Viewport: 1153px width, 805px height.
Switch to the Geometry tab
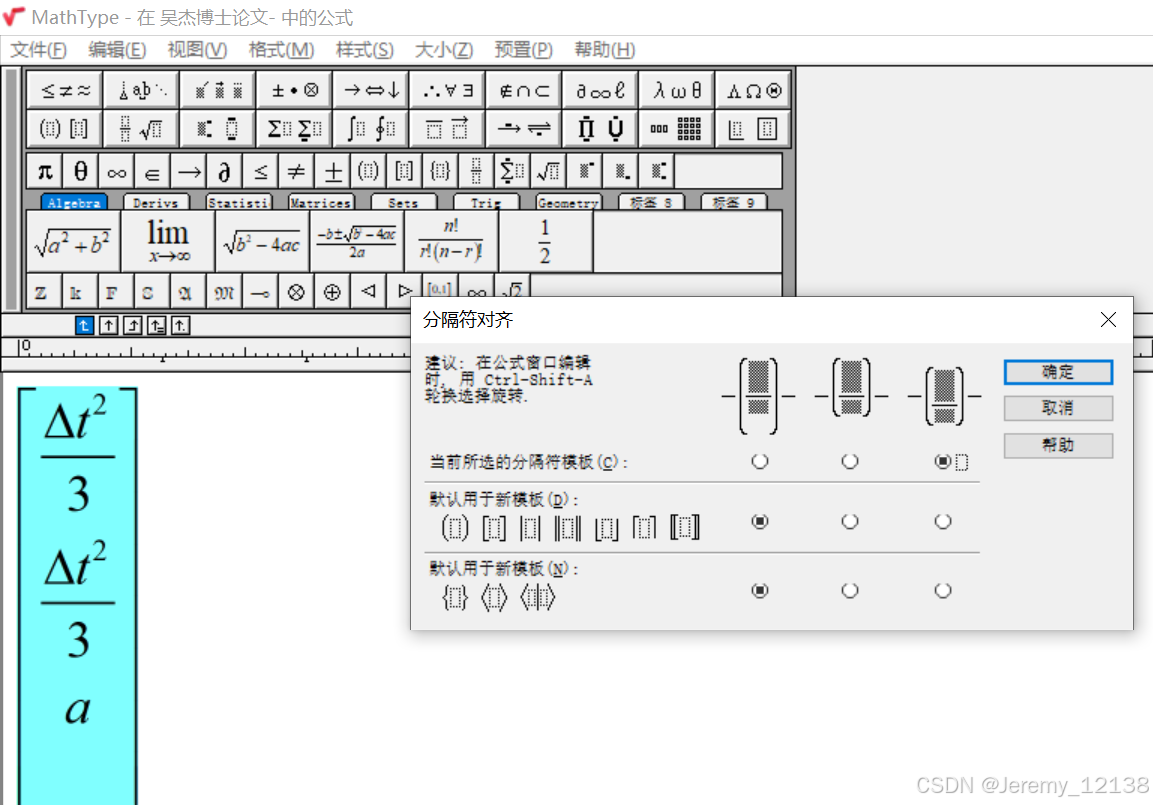click(568, 202)
